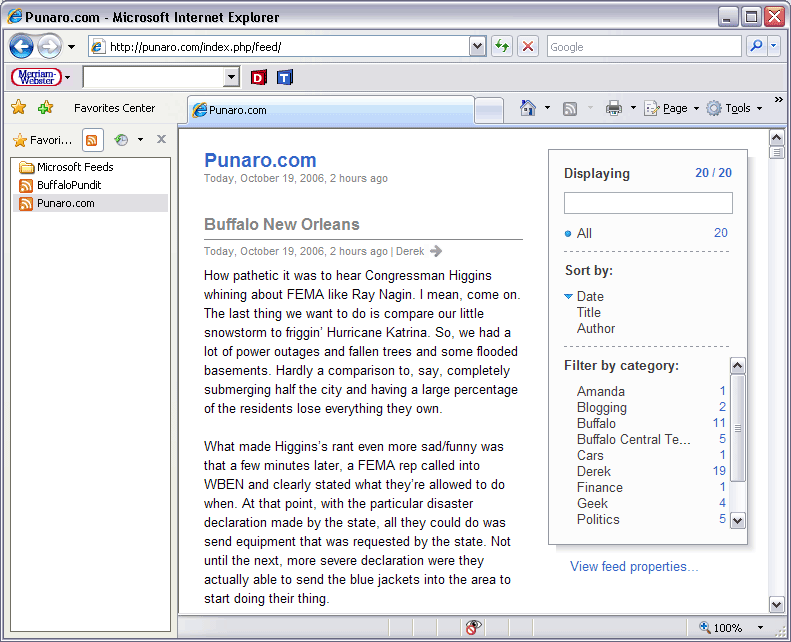Expand the address bar history dropdown
This screenshot has width=791, height=642.
477,47
